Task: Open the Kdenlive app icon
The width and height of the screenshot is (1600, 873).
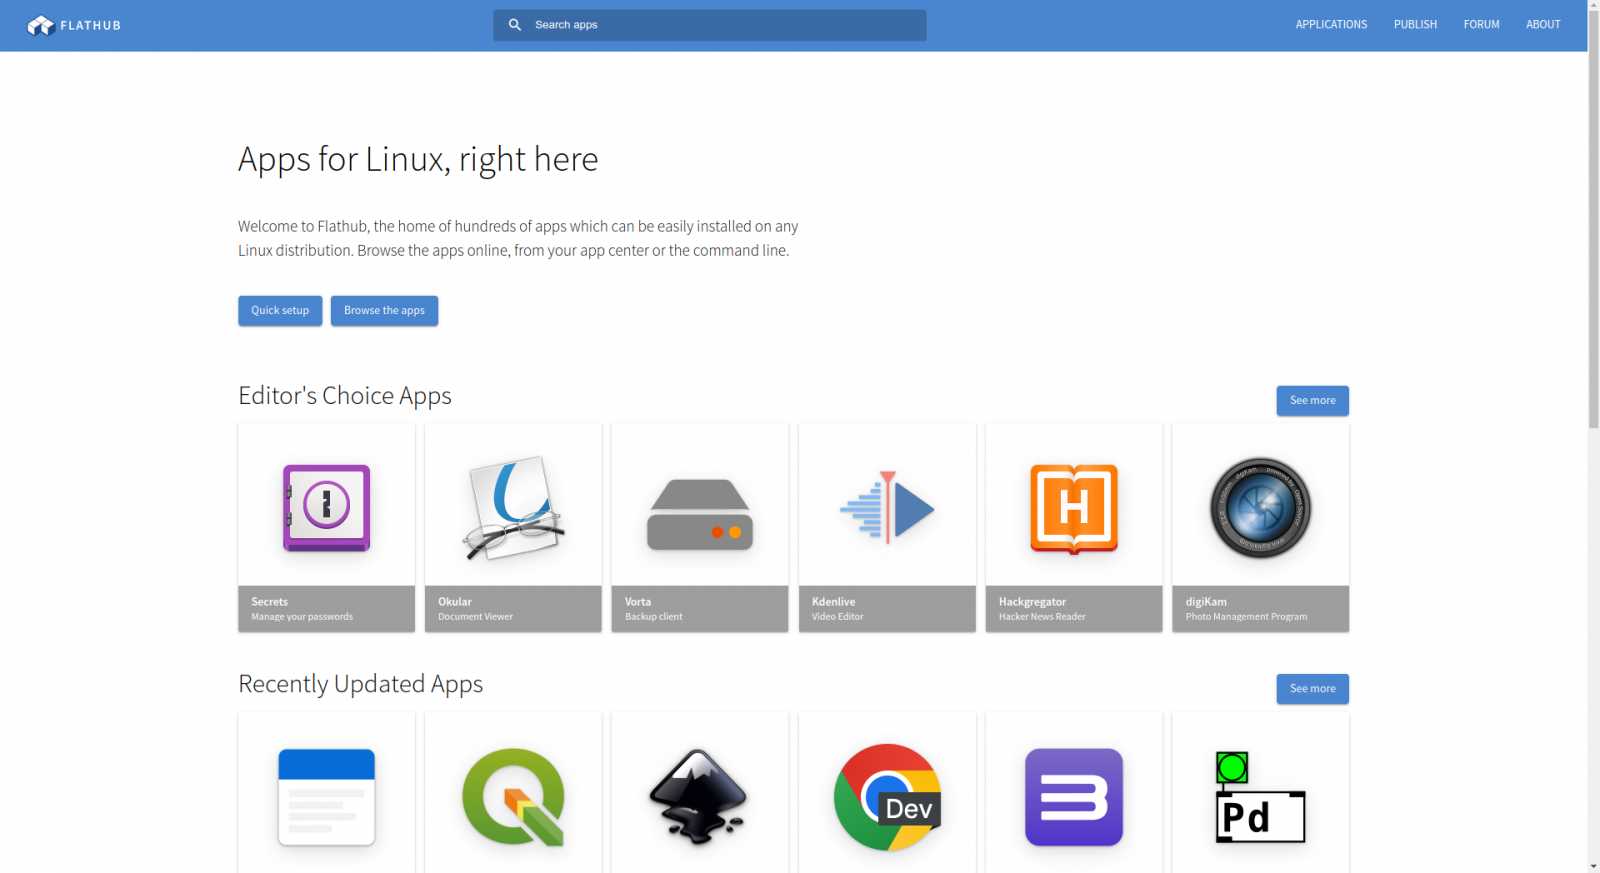Action: (887, 507)
